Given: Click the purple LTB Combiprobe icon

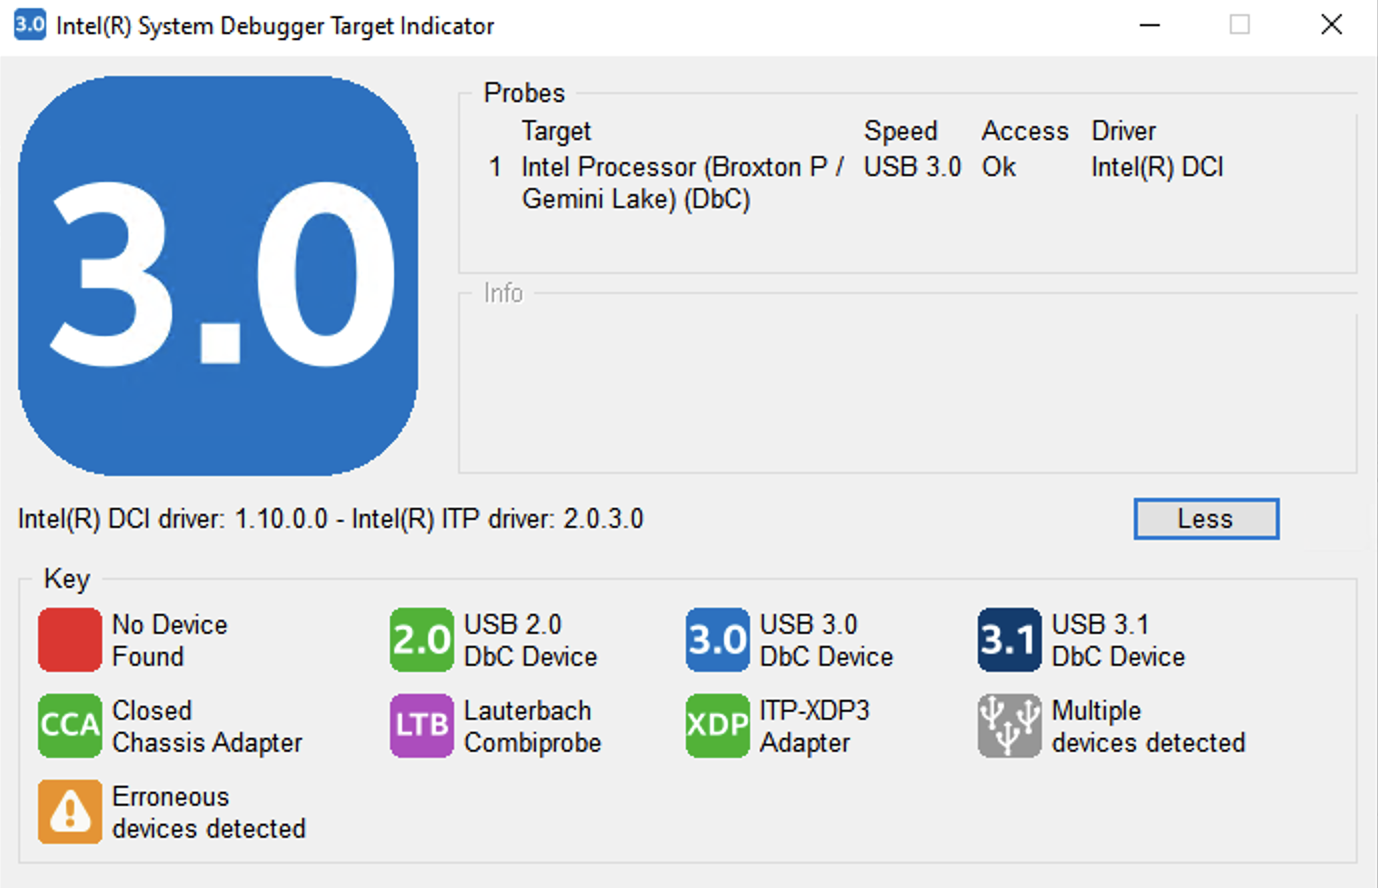Looking at the screenshot, I should click(422, 726).
